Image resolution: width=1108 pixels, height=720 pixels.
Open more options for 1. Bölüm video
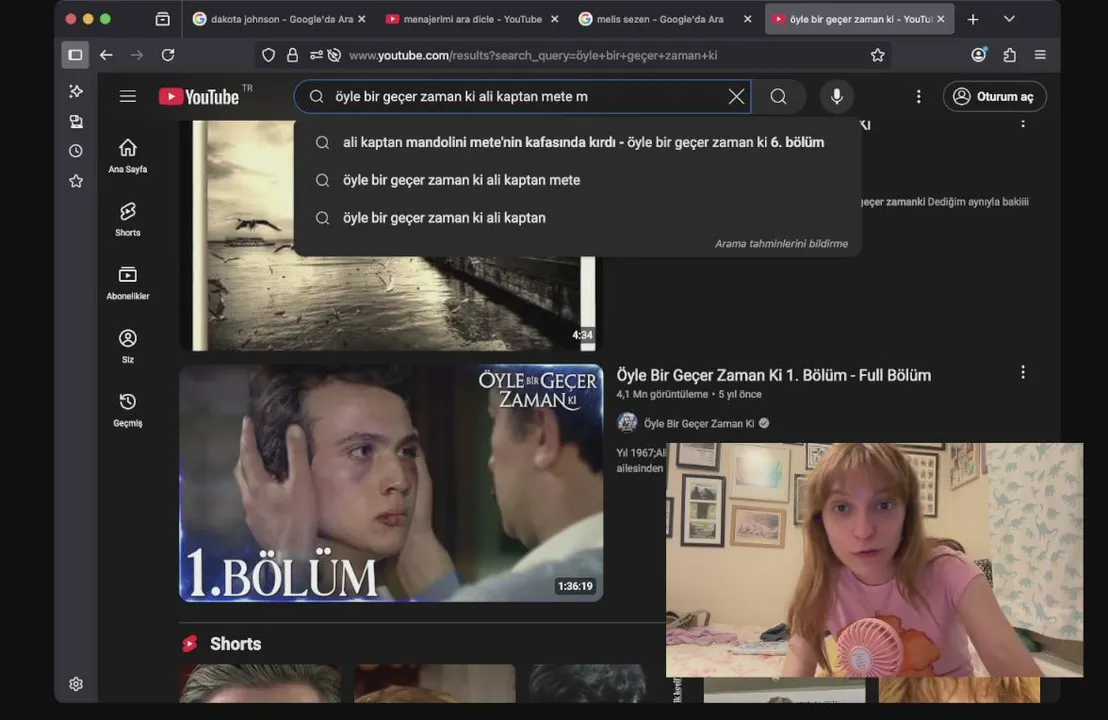(1022, 372)
